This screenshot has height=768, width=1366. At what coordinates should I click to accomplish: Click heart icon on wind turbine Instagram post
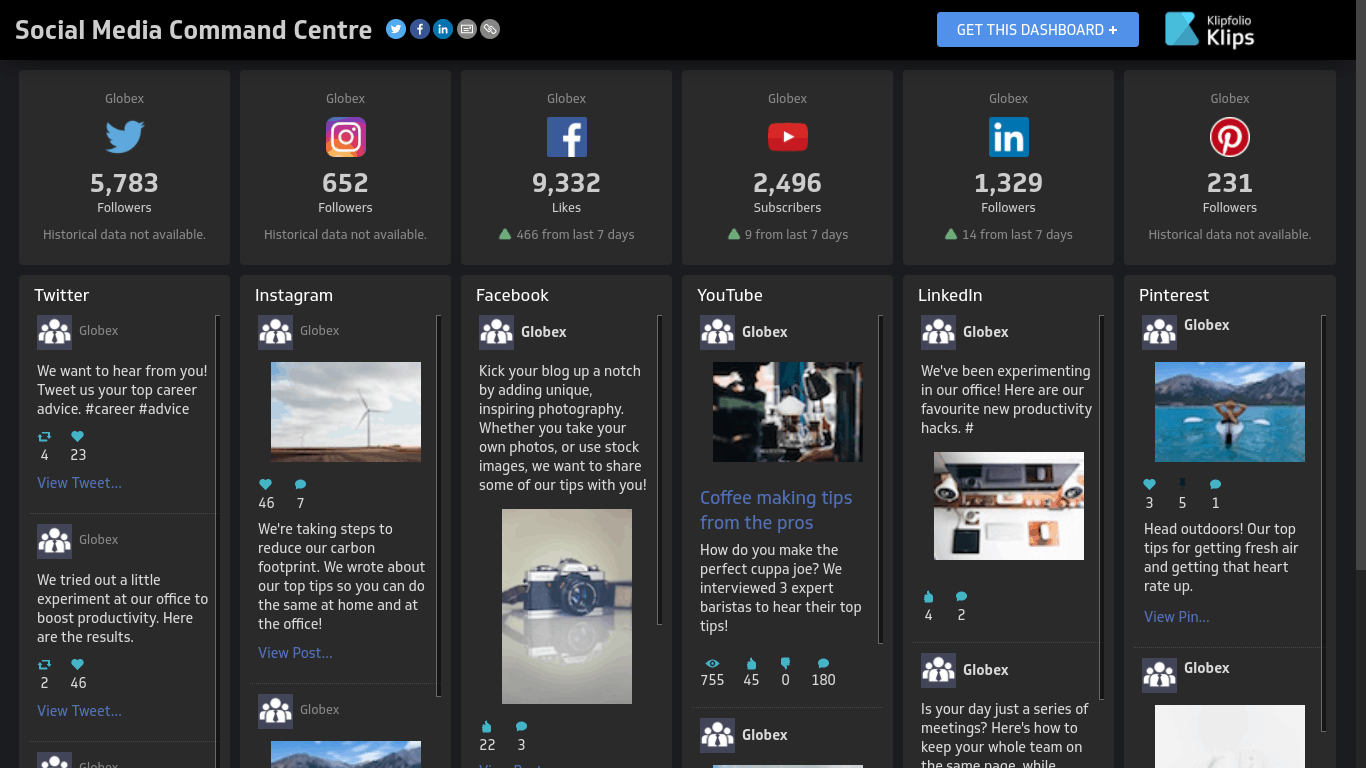coord(265,485)
